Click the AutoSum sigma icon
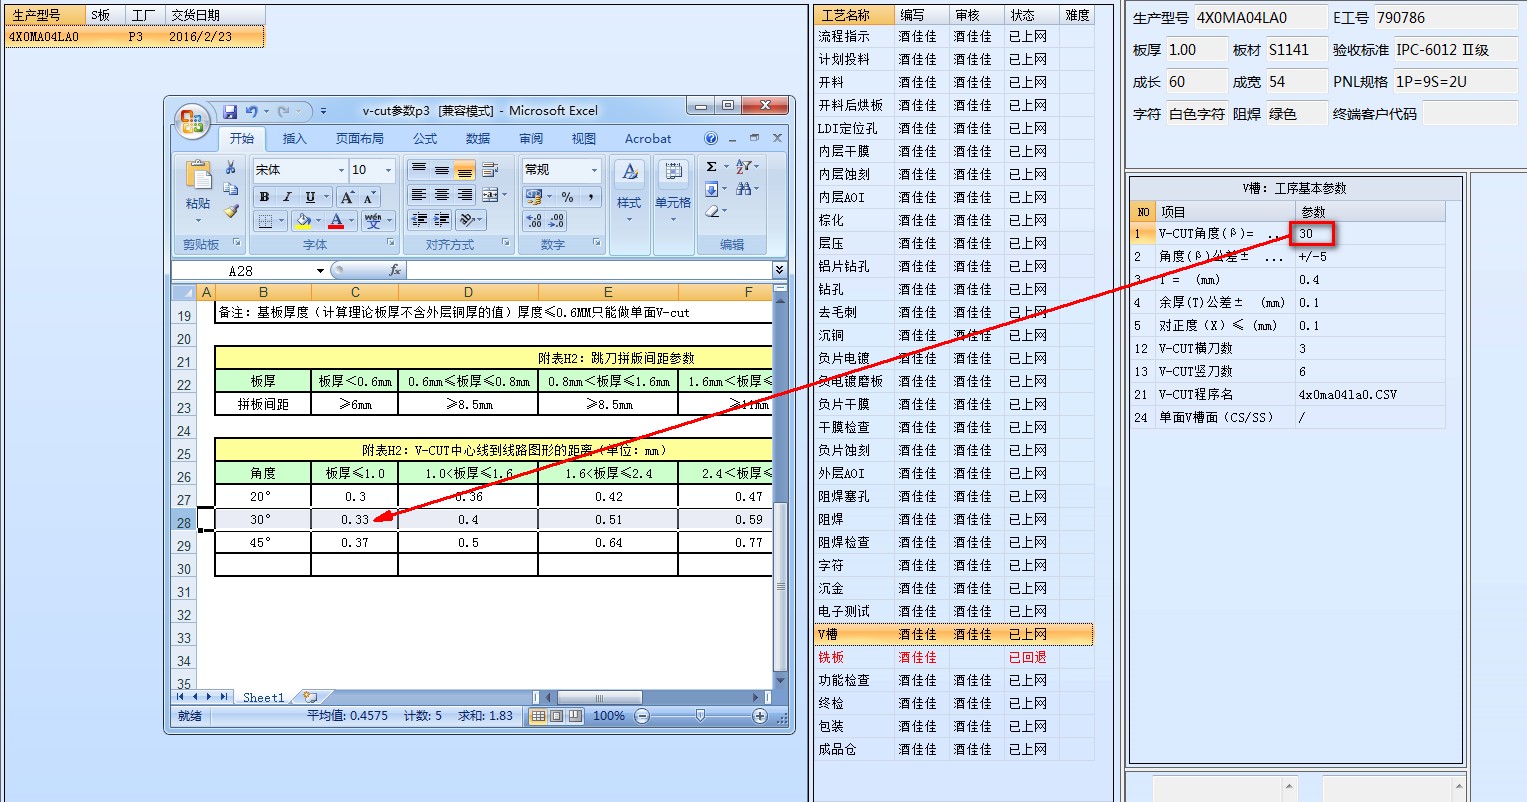1527x802 pixels. [711, 167]
